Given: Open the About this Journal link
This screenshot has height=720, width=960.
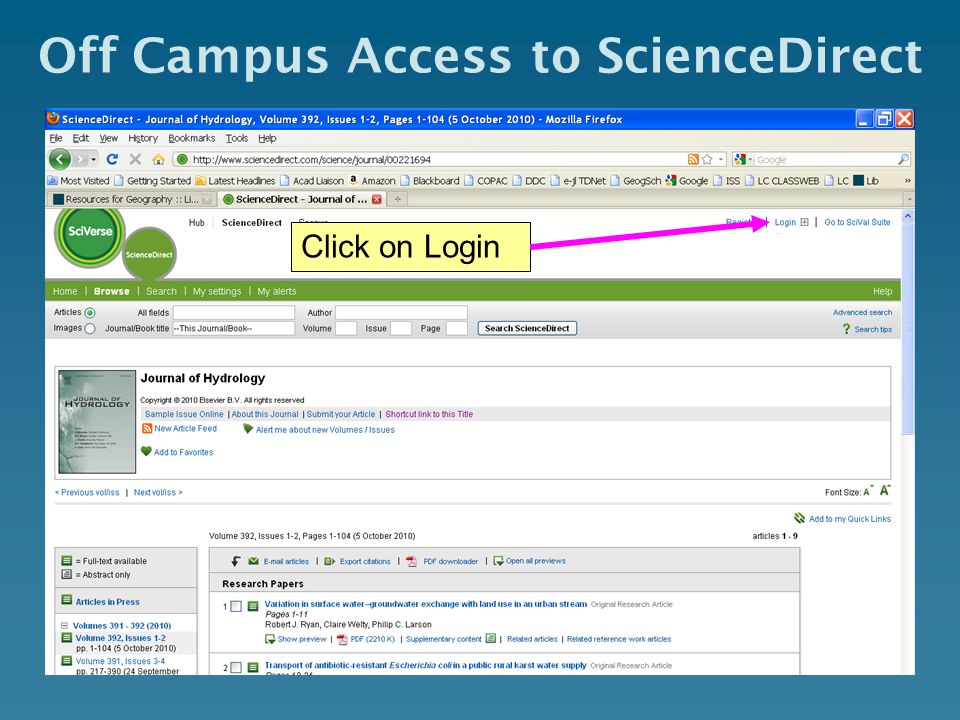Looking at the screenshot, I should (x=265, y=414).
